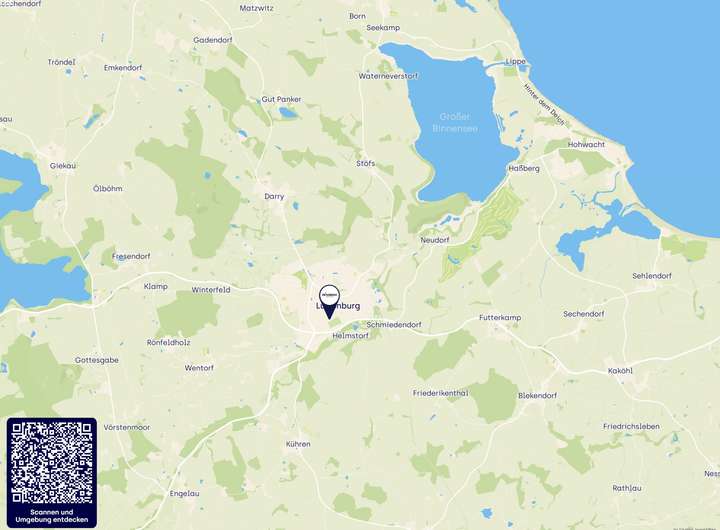
Task: Select the Winterfeld label
Action: [211, 290]
